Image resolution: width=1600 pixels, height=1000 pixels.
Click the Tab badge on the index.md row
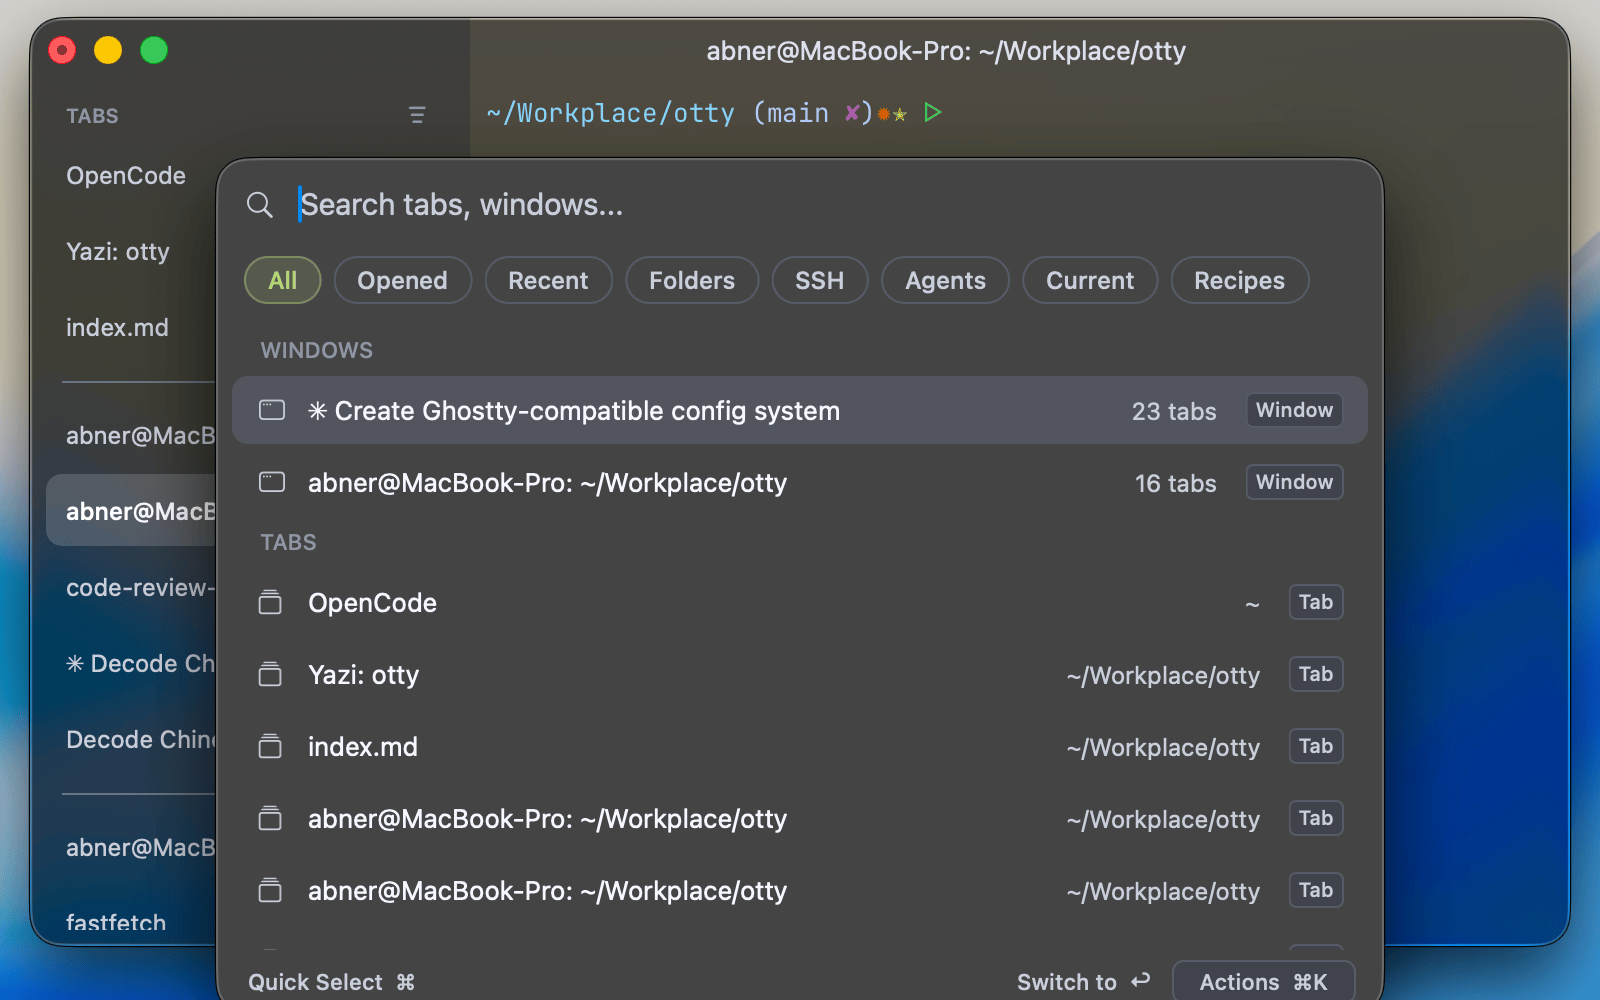pyautogui.click(x=1315, y=746)
